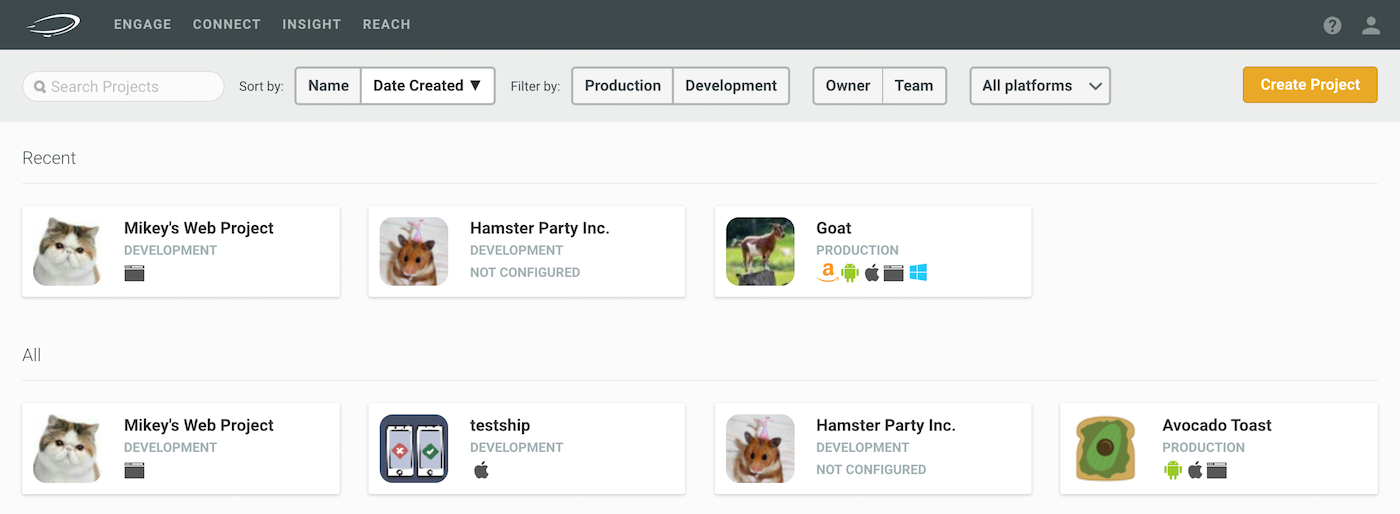Click the Windows platform icon on Goat
Image resolution: width=1400 pixels, height=514 pixels.
pyautogui.click(x=918, y=272)
